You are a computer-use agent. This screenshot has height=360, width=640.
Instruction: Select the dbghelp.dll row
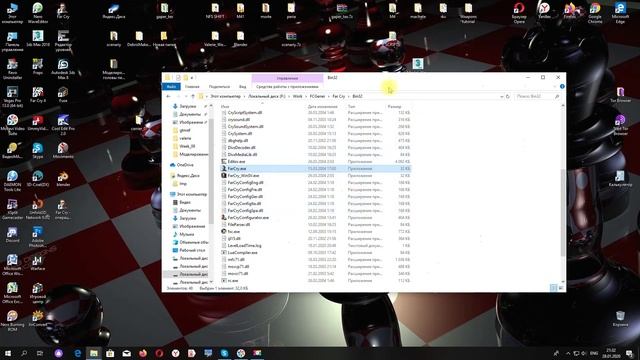click(x=316, y=140)
